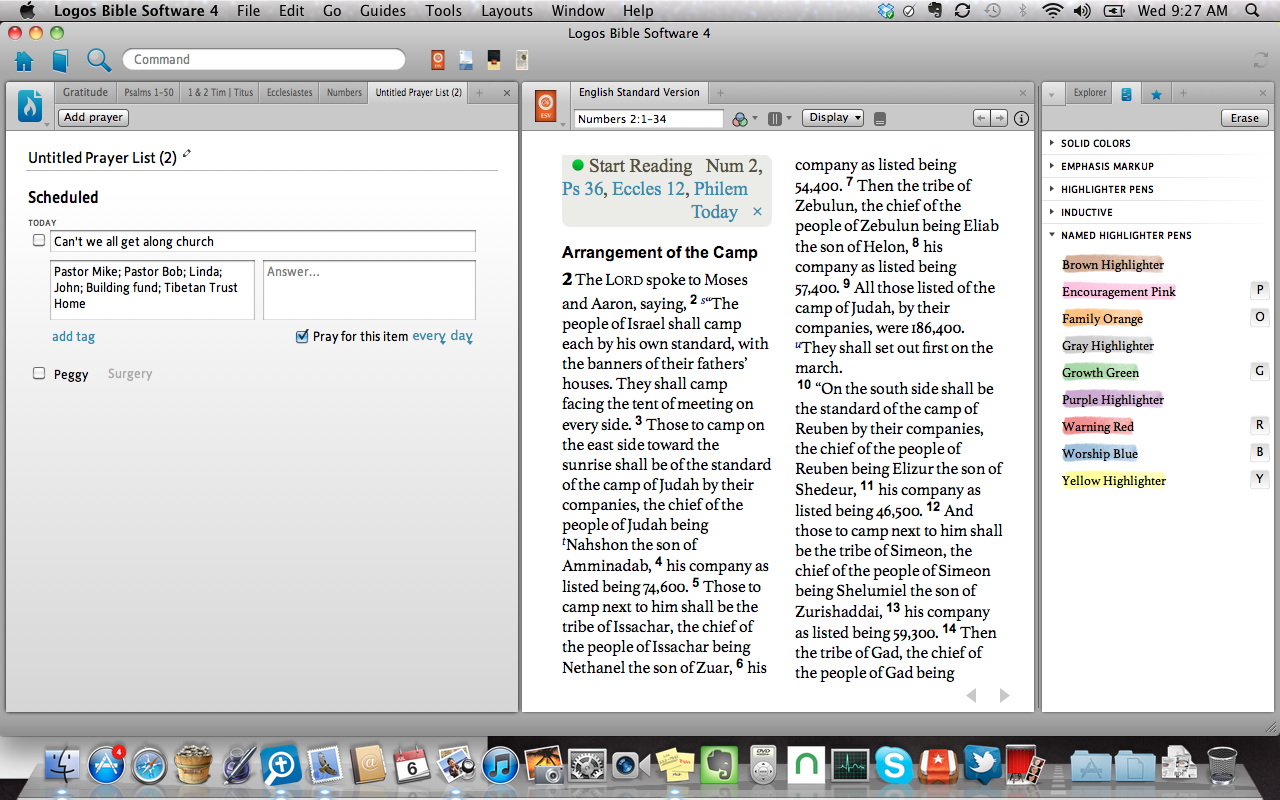Open the panel menu arrow left of Explorer tab
1280x800 pixels.
pos(1052,94)
